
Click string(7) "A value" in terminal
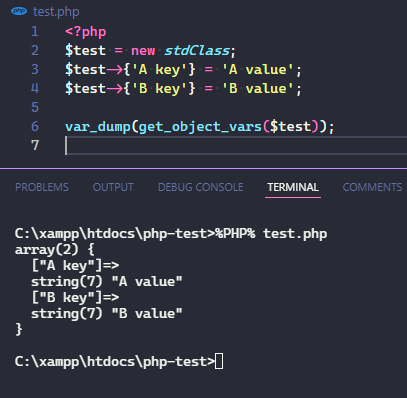pyautogui.click(x=107, y=282)
